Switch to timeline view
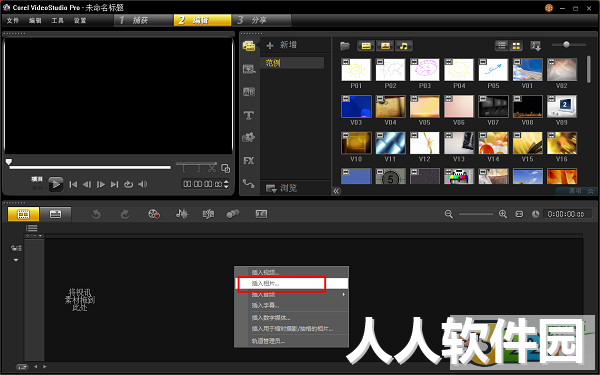This screenshot has height=375, width=600. click(x=55, y=214)
